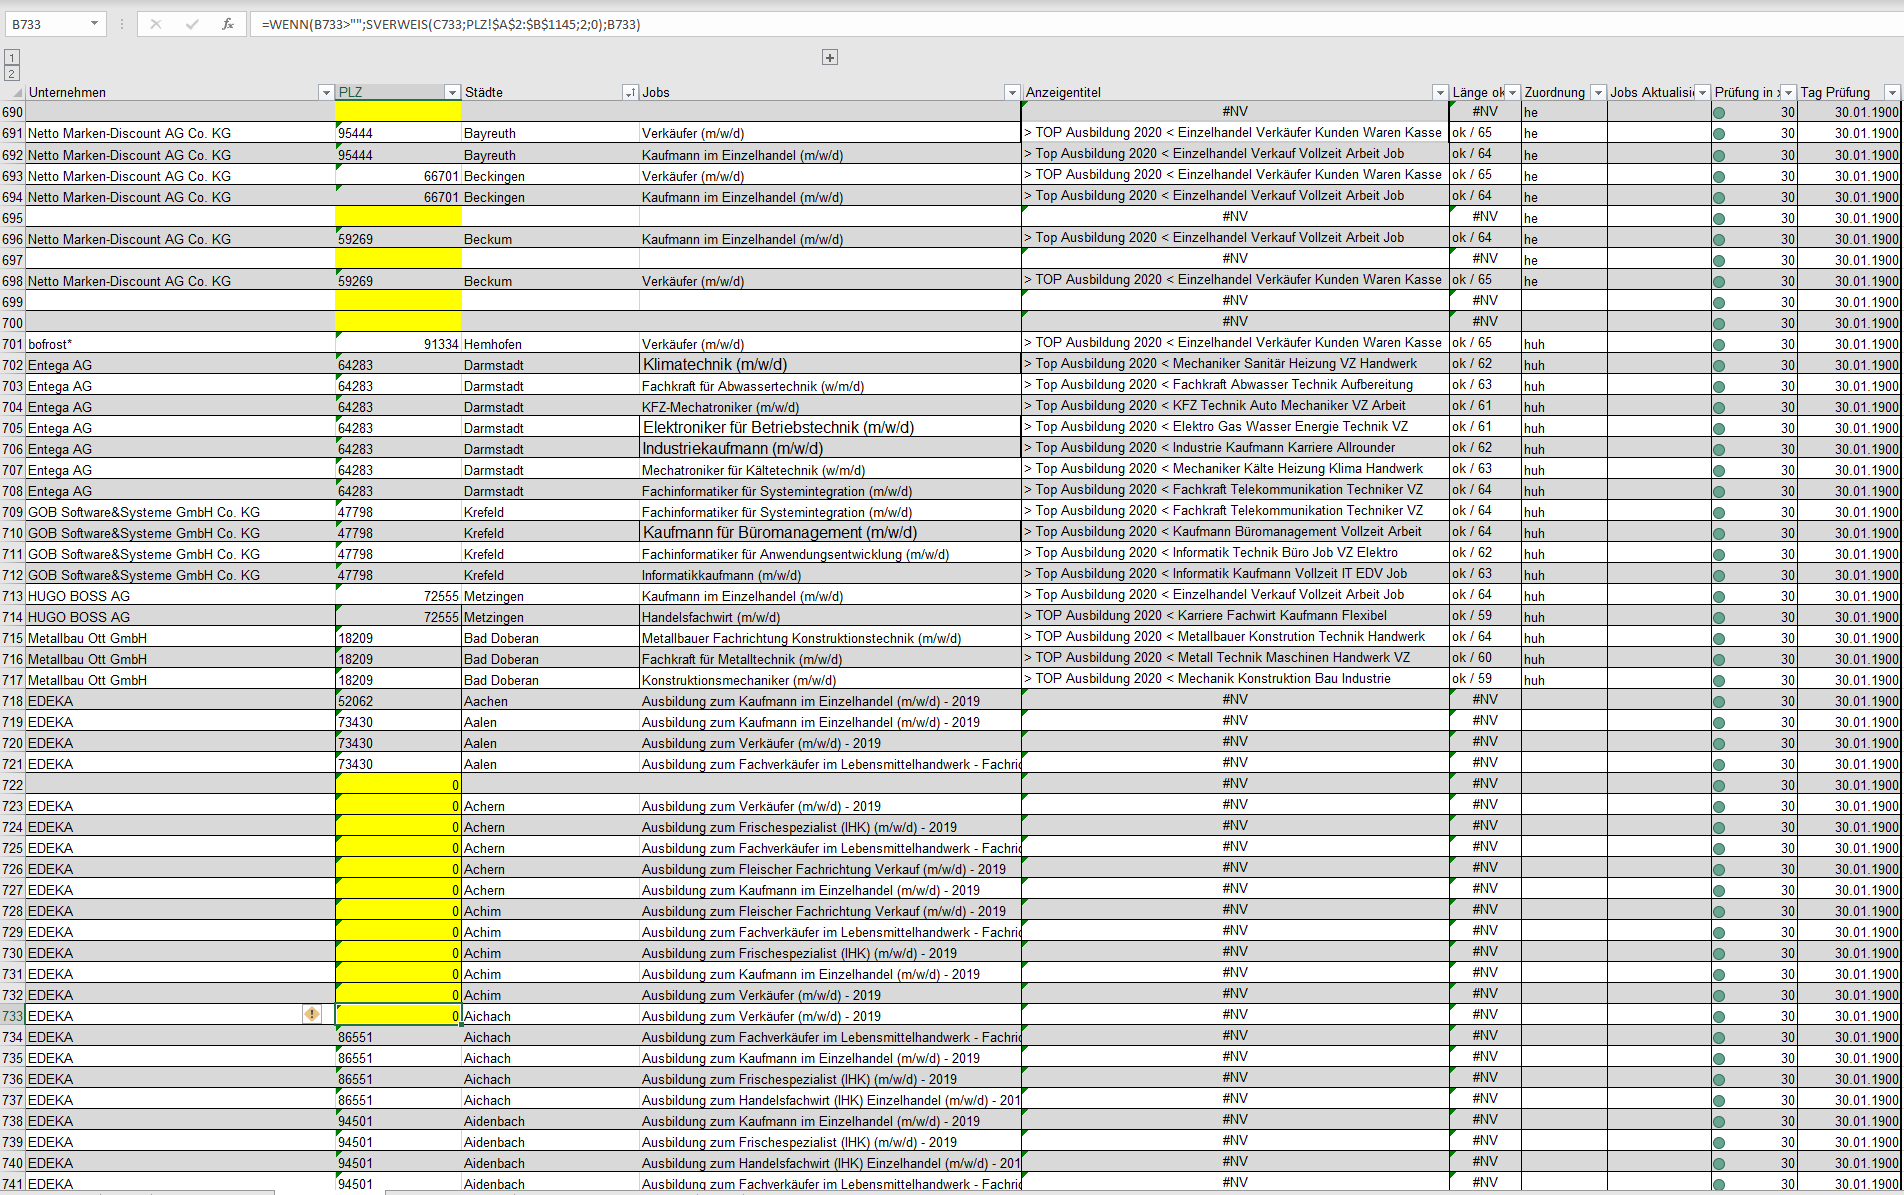Viewport: 1904px width, 1195px height.
Task: Click the green status circle in row 733
Action: click(x=1719, y=1016)
